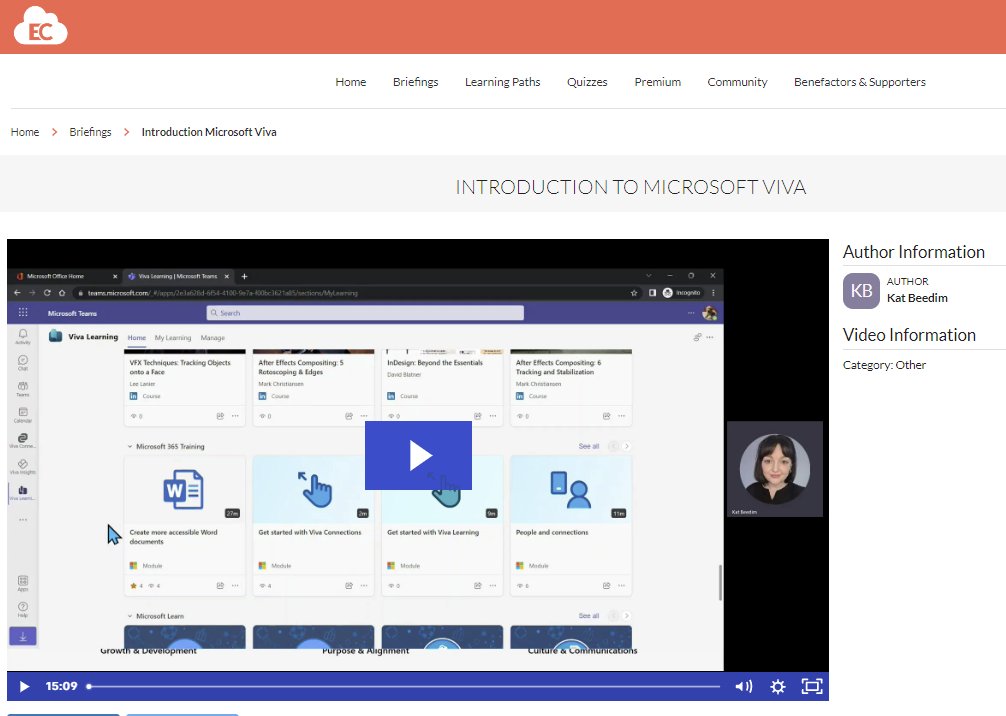Open the ellipsis menu on People and connections
The width and height of the screenshot is (1006, 716).
pos(622,585)
